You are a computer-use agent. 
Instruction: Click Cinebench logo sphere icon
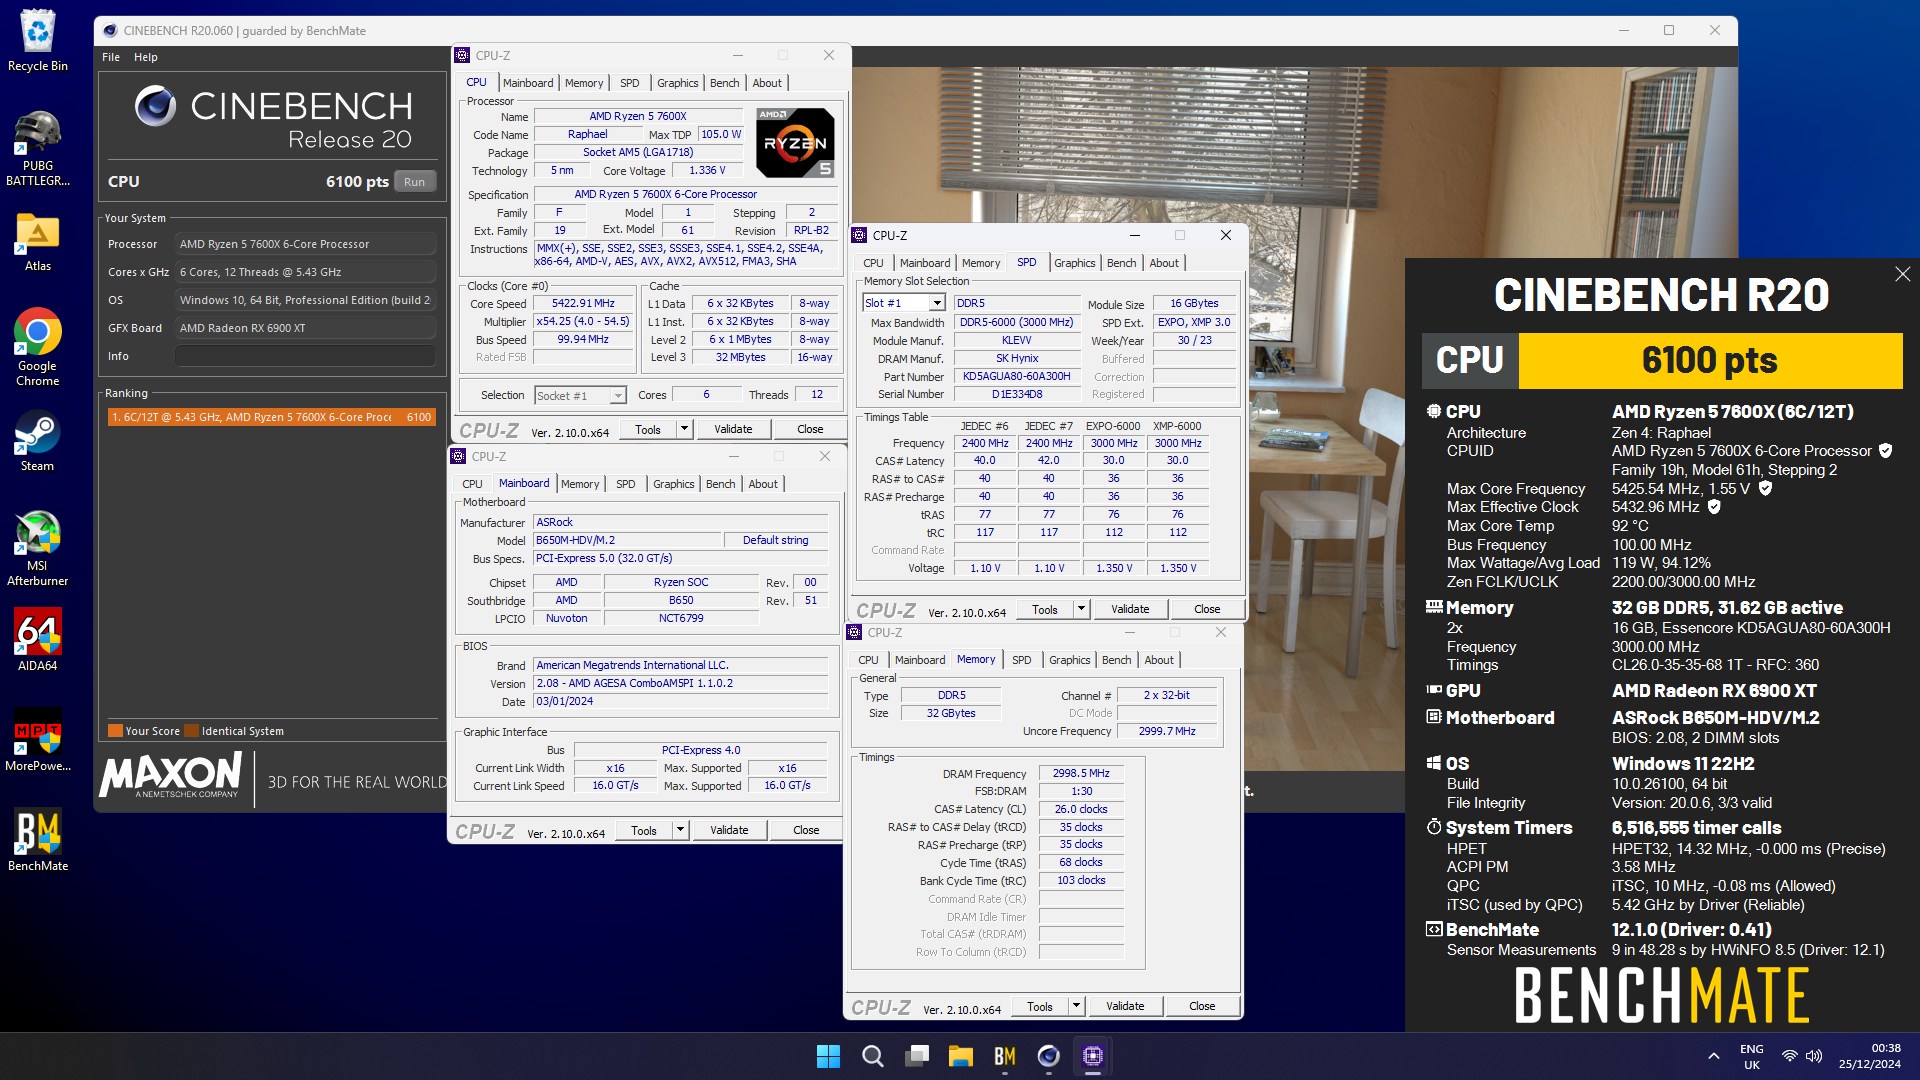click(155, 106)
